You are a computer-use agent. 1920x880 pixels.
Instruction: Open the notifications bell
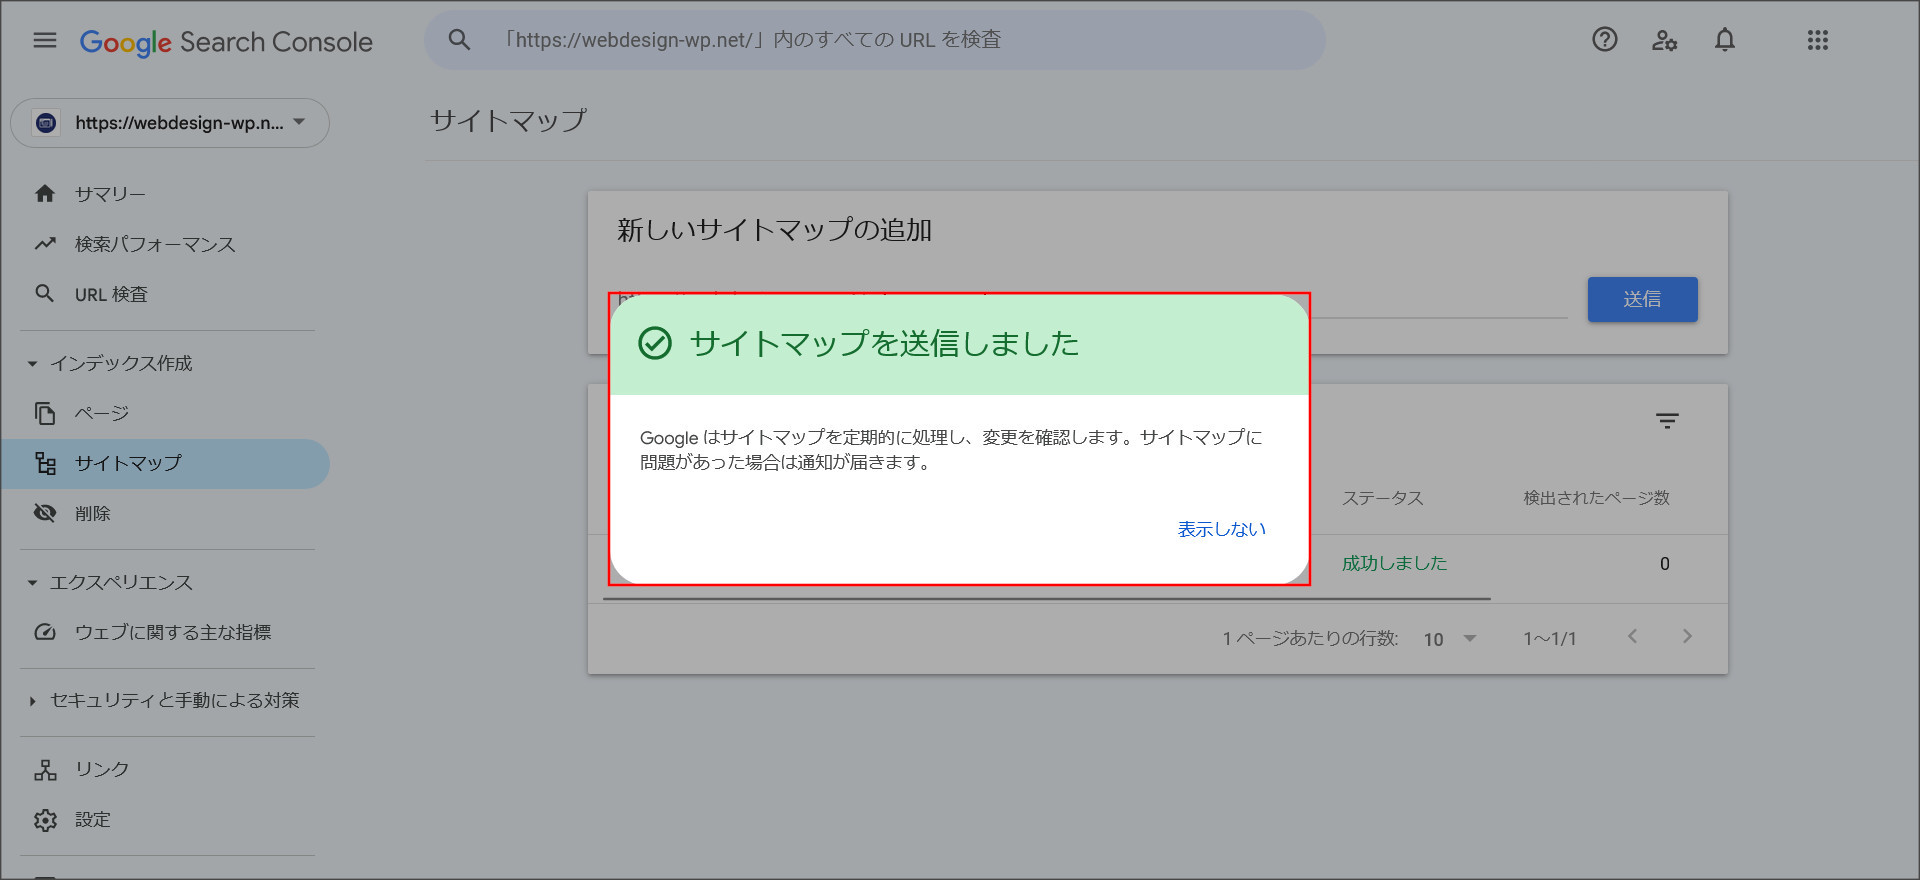(x=1725, y=40)
